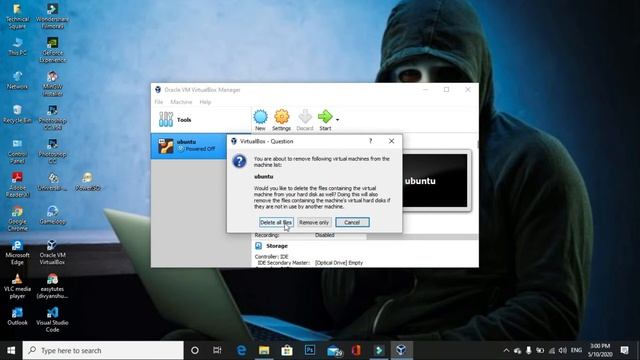Open Filmora icon on taskbar

(379, 350)
